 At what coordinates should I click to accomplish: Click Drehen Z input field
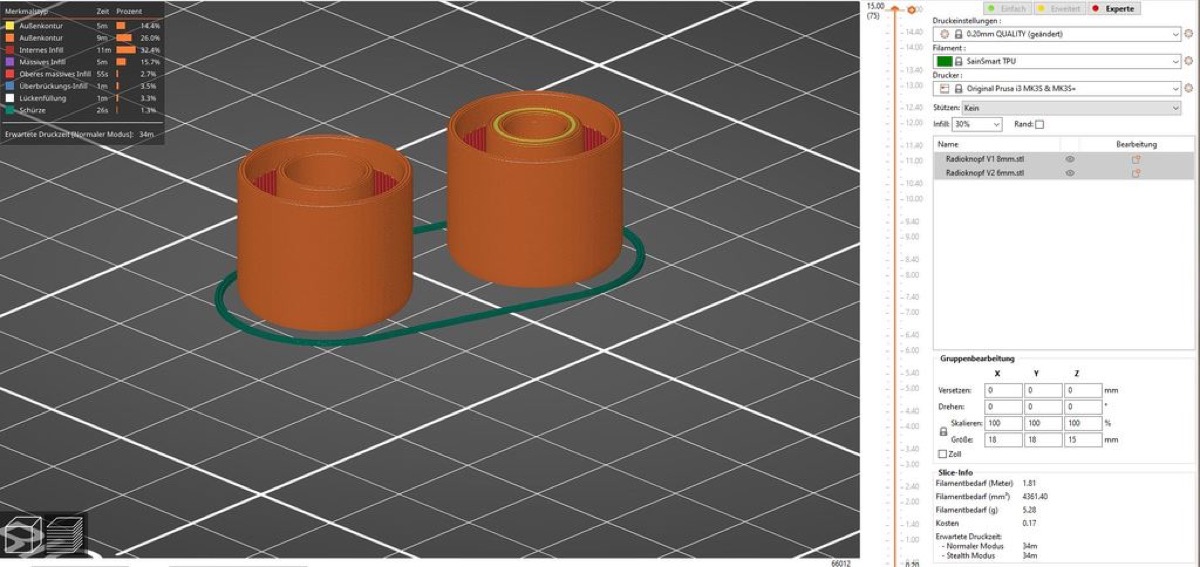(1082, 407)
